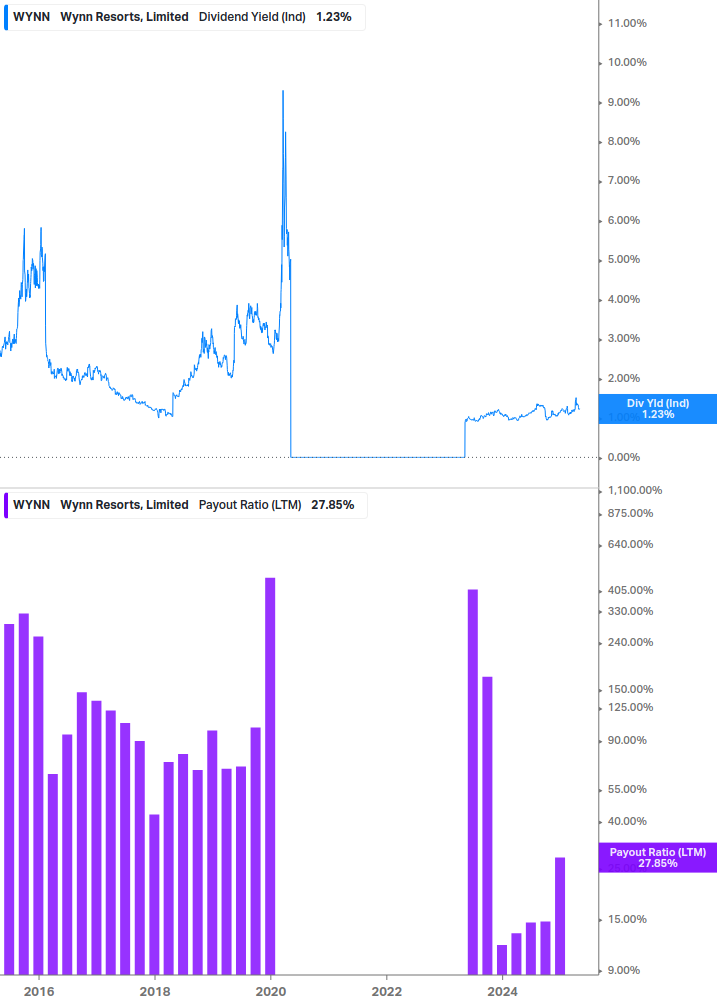Click the 405.00% payout axis label

click(630, 590)
